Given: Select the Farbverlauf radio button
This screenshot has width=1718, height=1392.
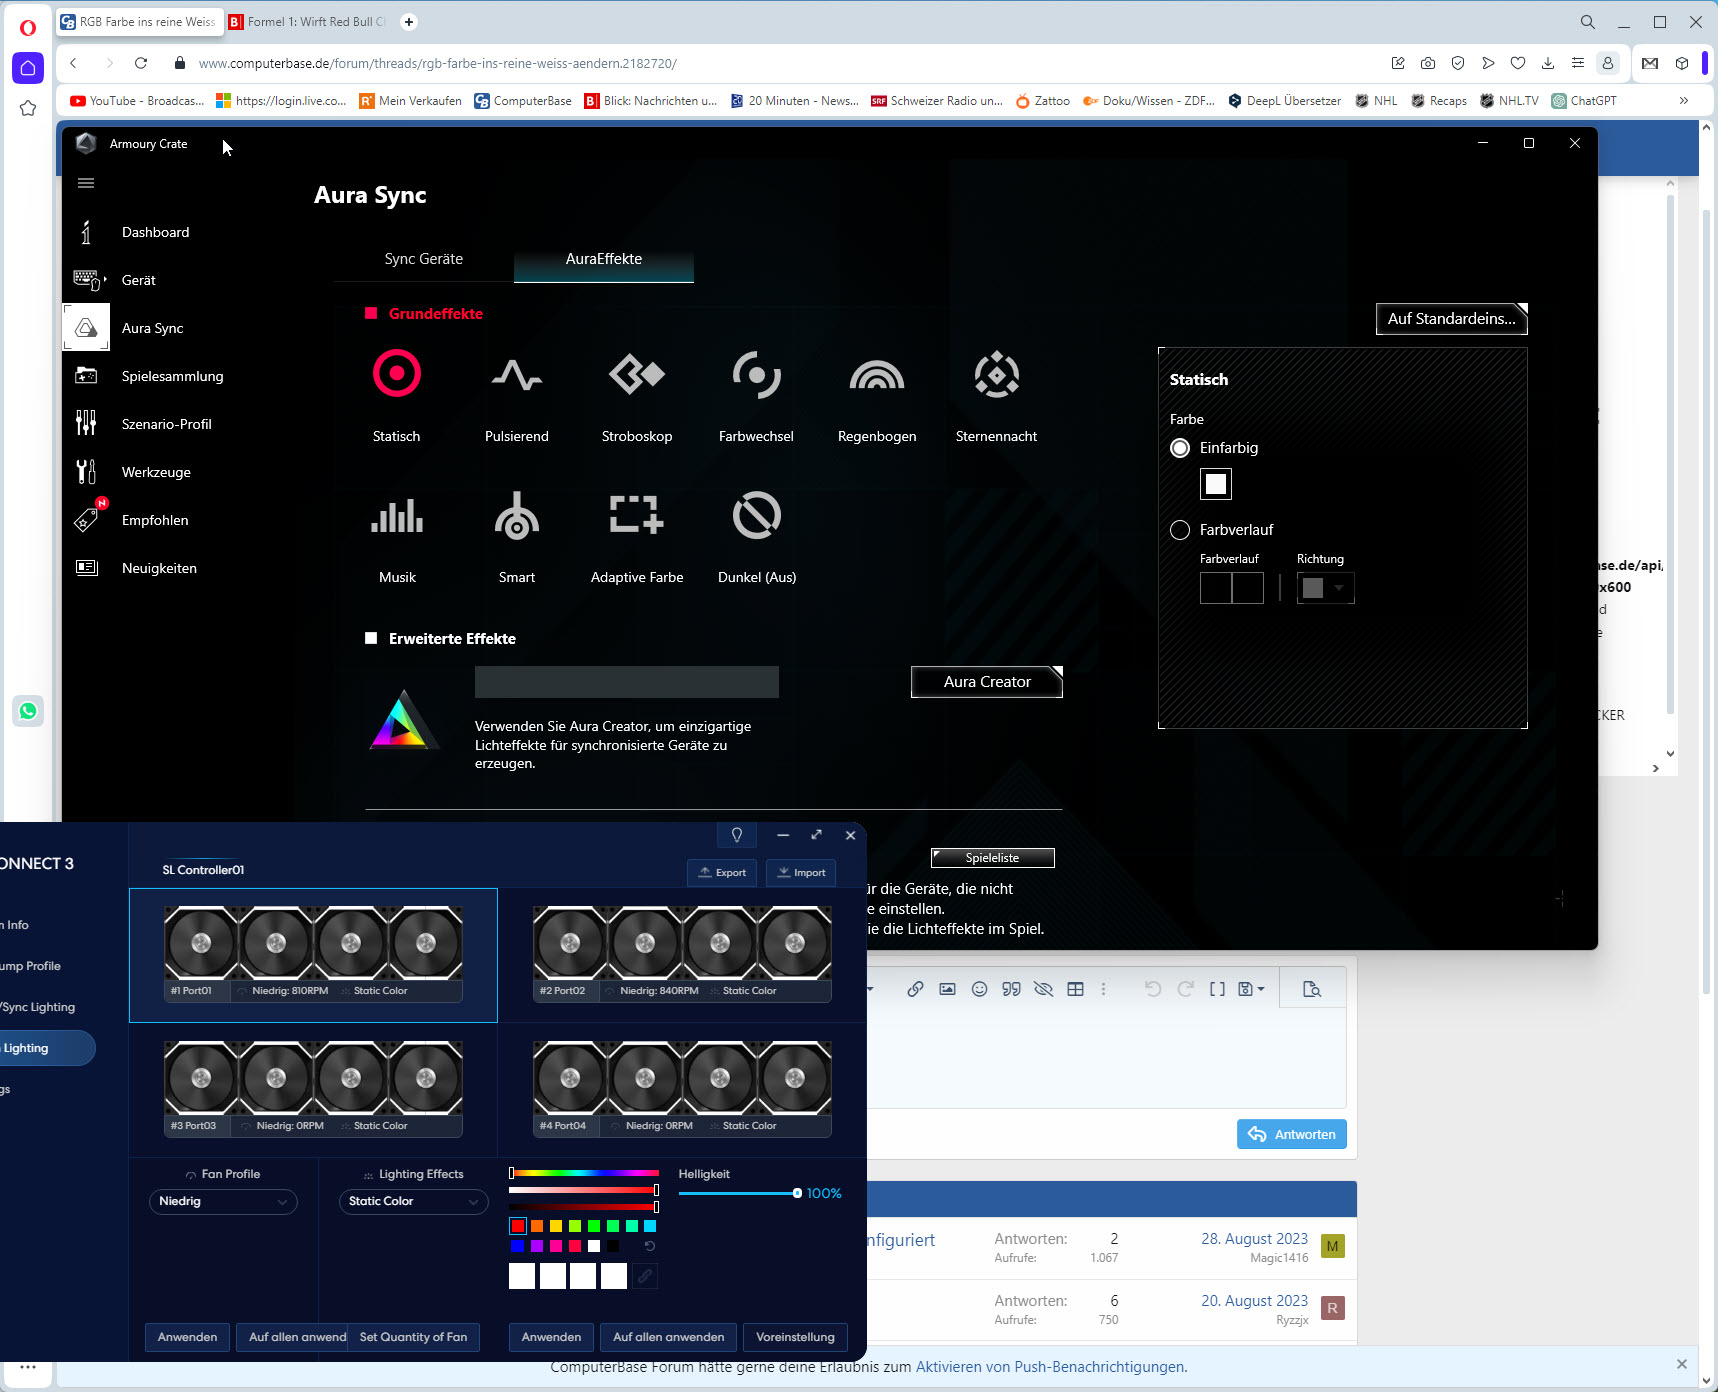Looking at the screenshot, I should pos(1180,530).
